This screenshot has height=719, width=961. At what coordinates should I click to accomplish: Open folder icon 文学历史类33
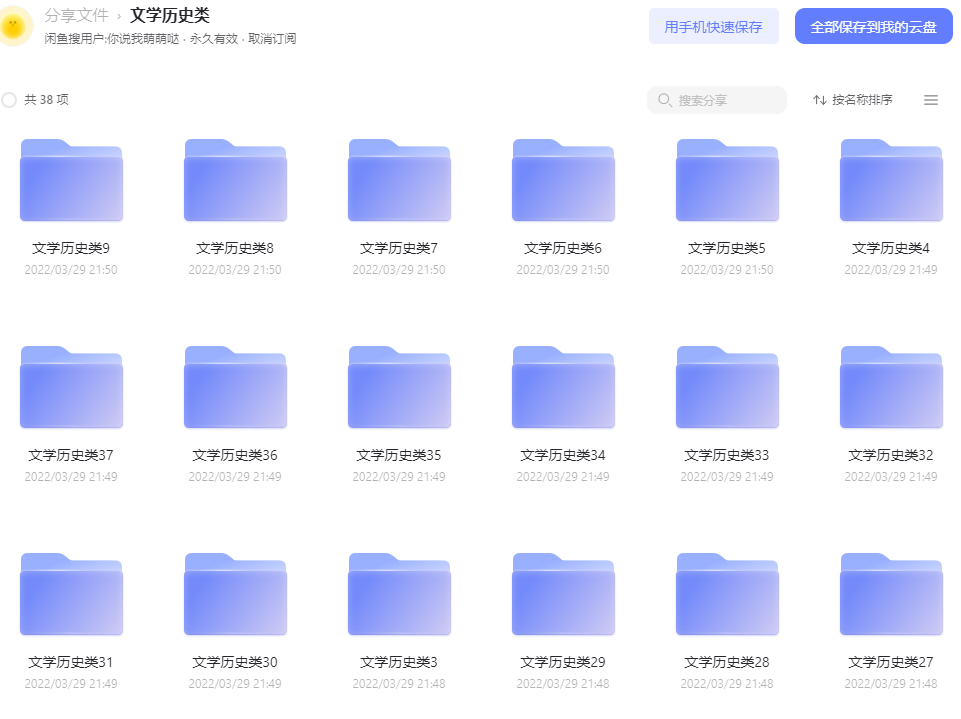[x=727, y=387]
